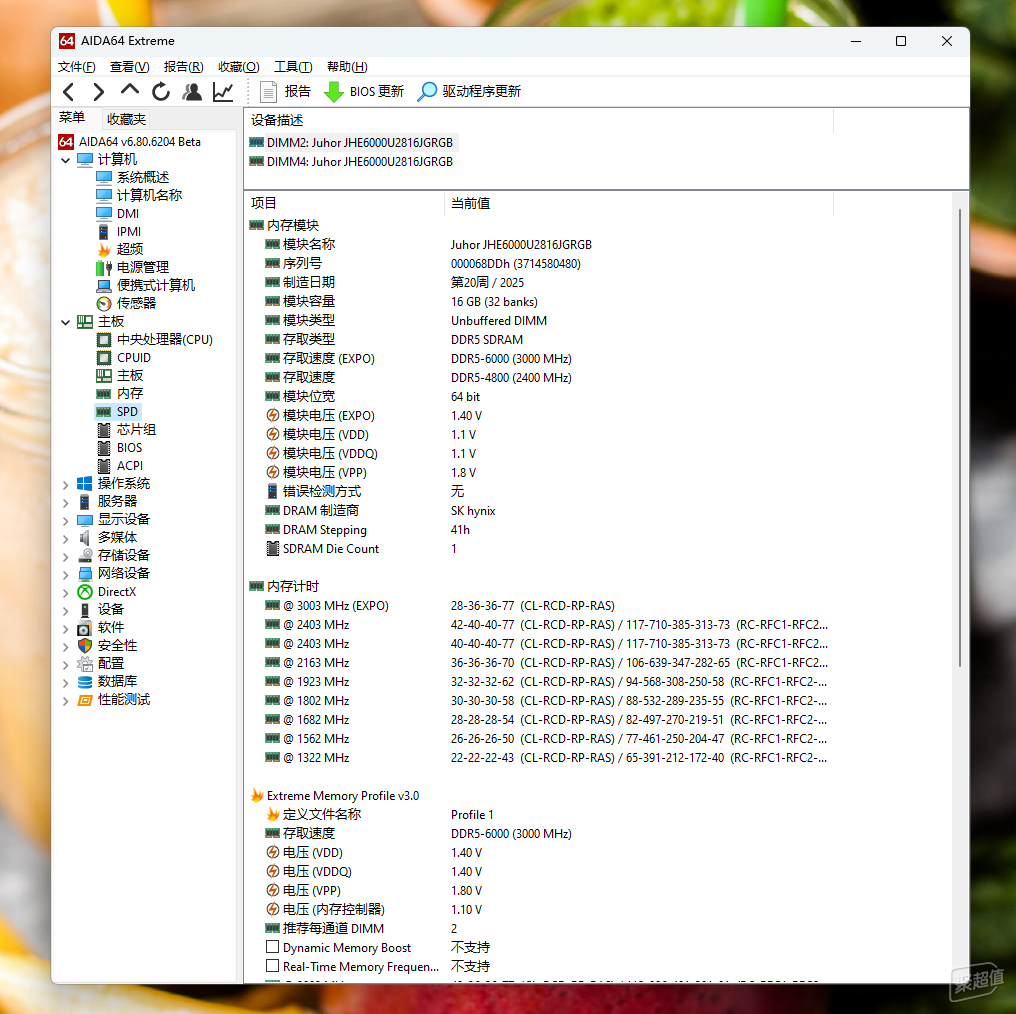This screenshot has height=1014, width=1016.
Task: Open the 查看(V) menu
Action: point(130,67)
